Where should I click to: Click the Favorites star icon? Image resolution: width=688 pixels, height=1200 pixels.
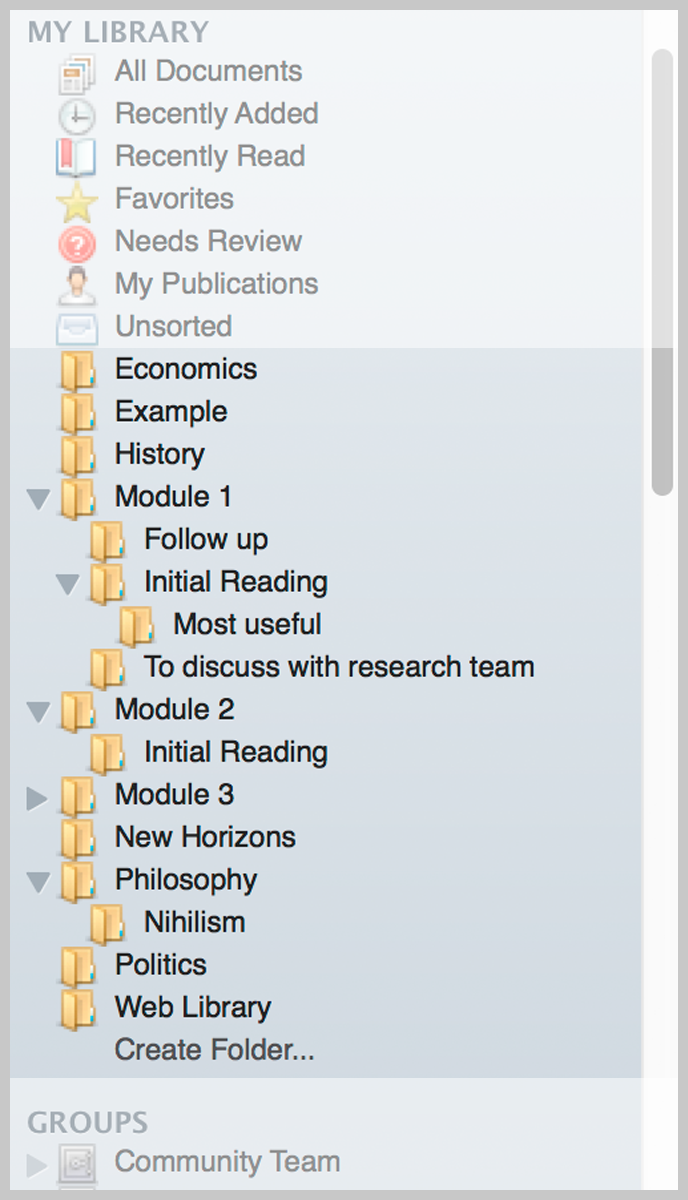click(x=77, y=201)
